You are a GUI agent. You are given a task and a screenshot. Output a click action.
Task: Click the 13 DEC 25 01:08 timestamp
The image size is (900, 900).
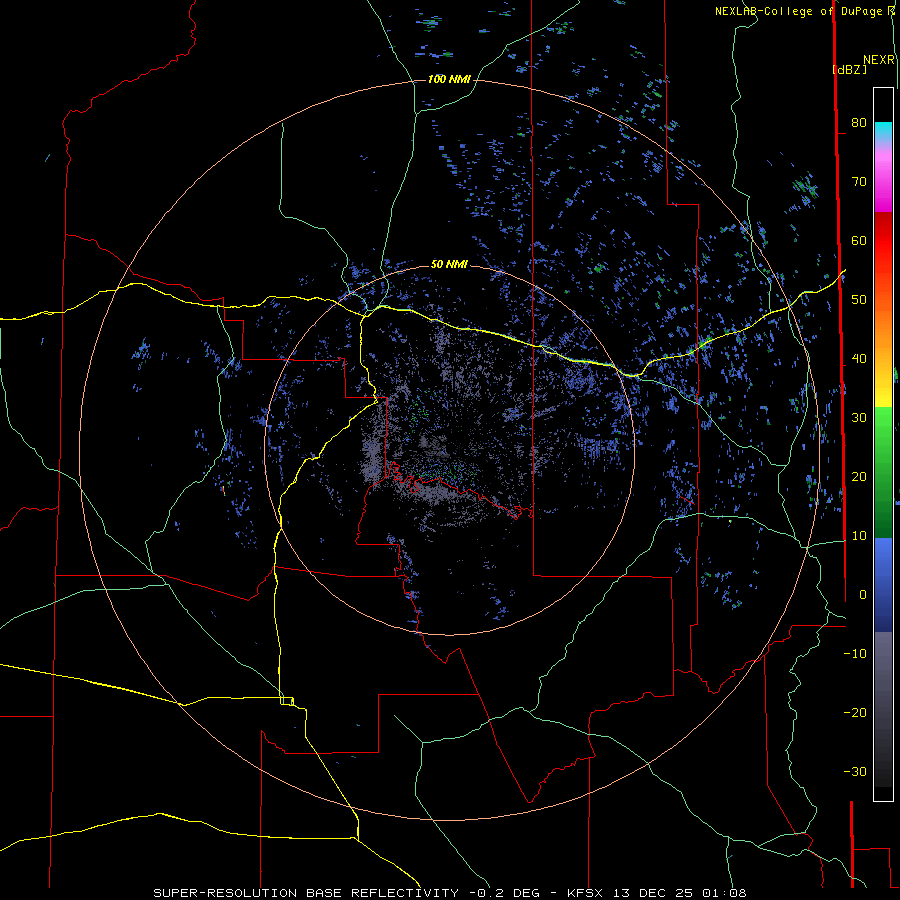click(x=679, y=893)
